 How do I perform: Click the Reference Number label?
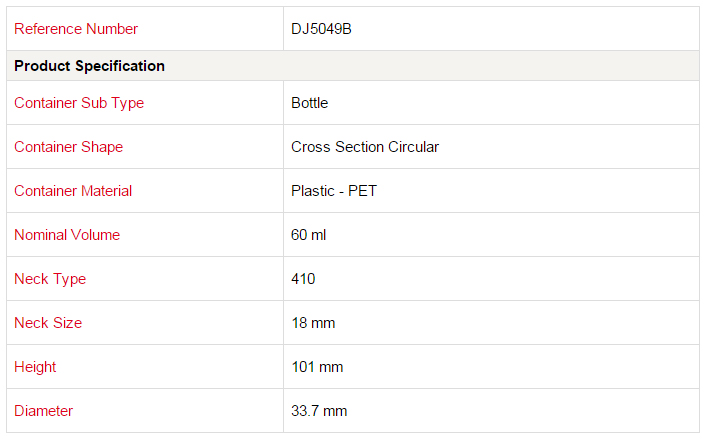pyautogui.click(x=76, y=29)
